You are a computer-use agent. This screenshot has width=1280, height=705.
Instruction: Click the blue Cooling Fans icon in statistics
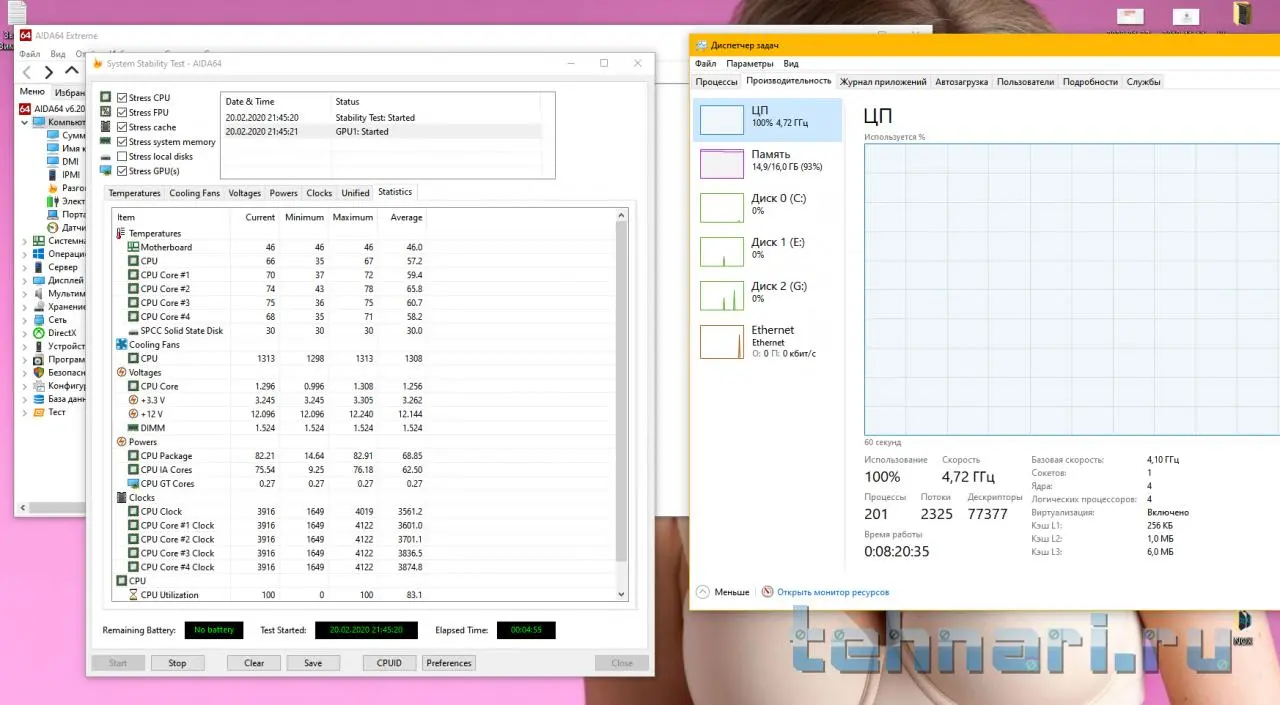(x=121, y=344)
